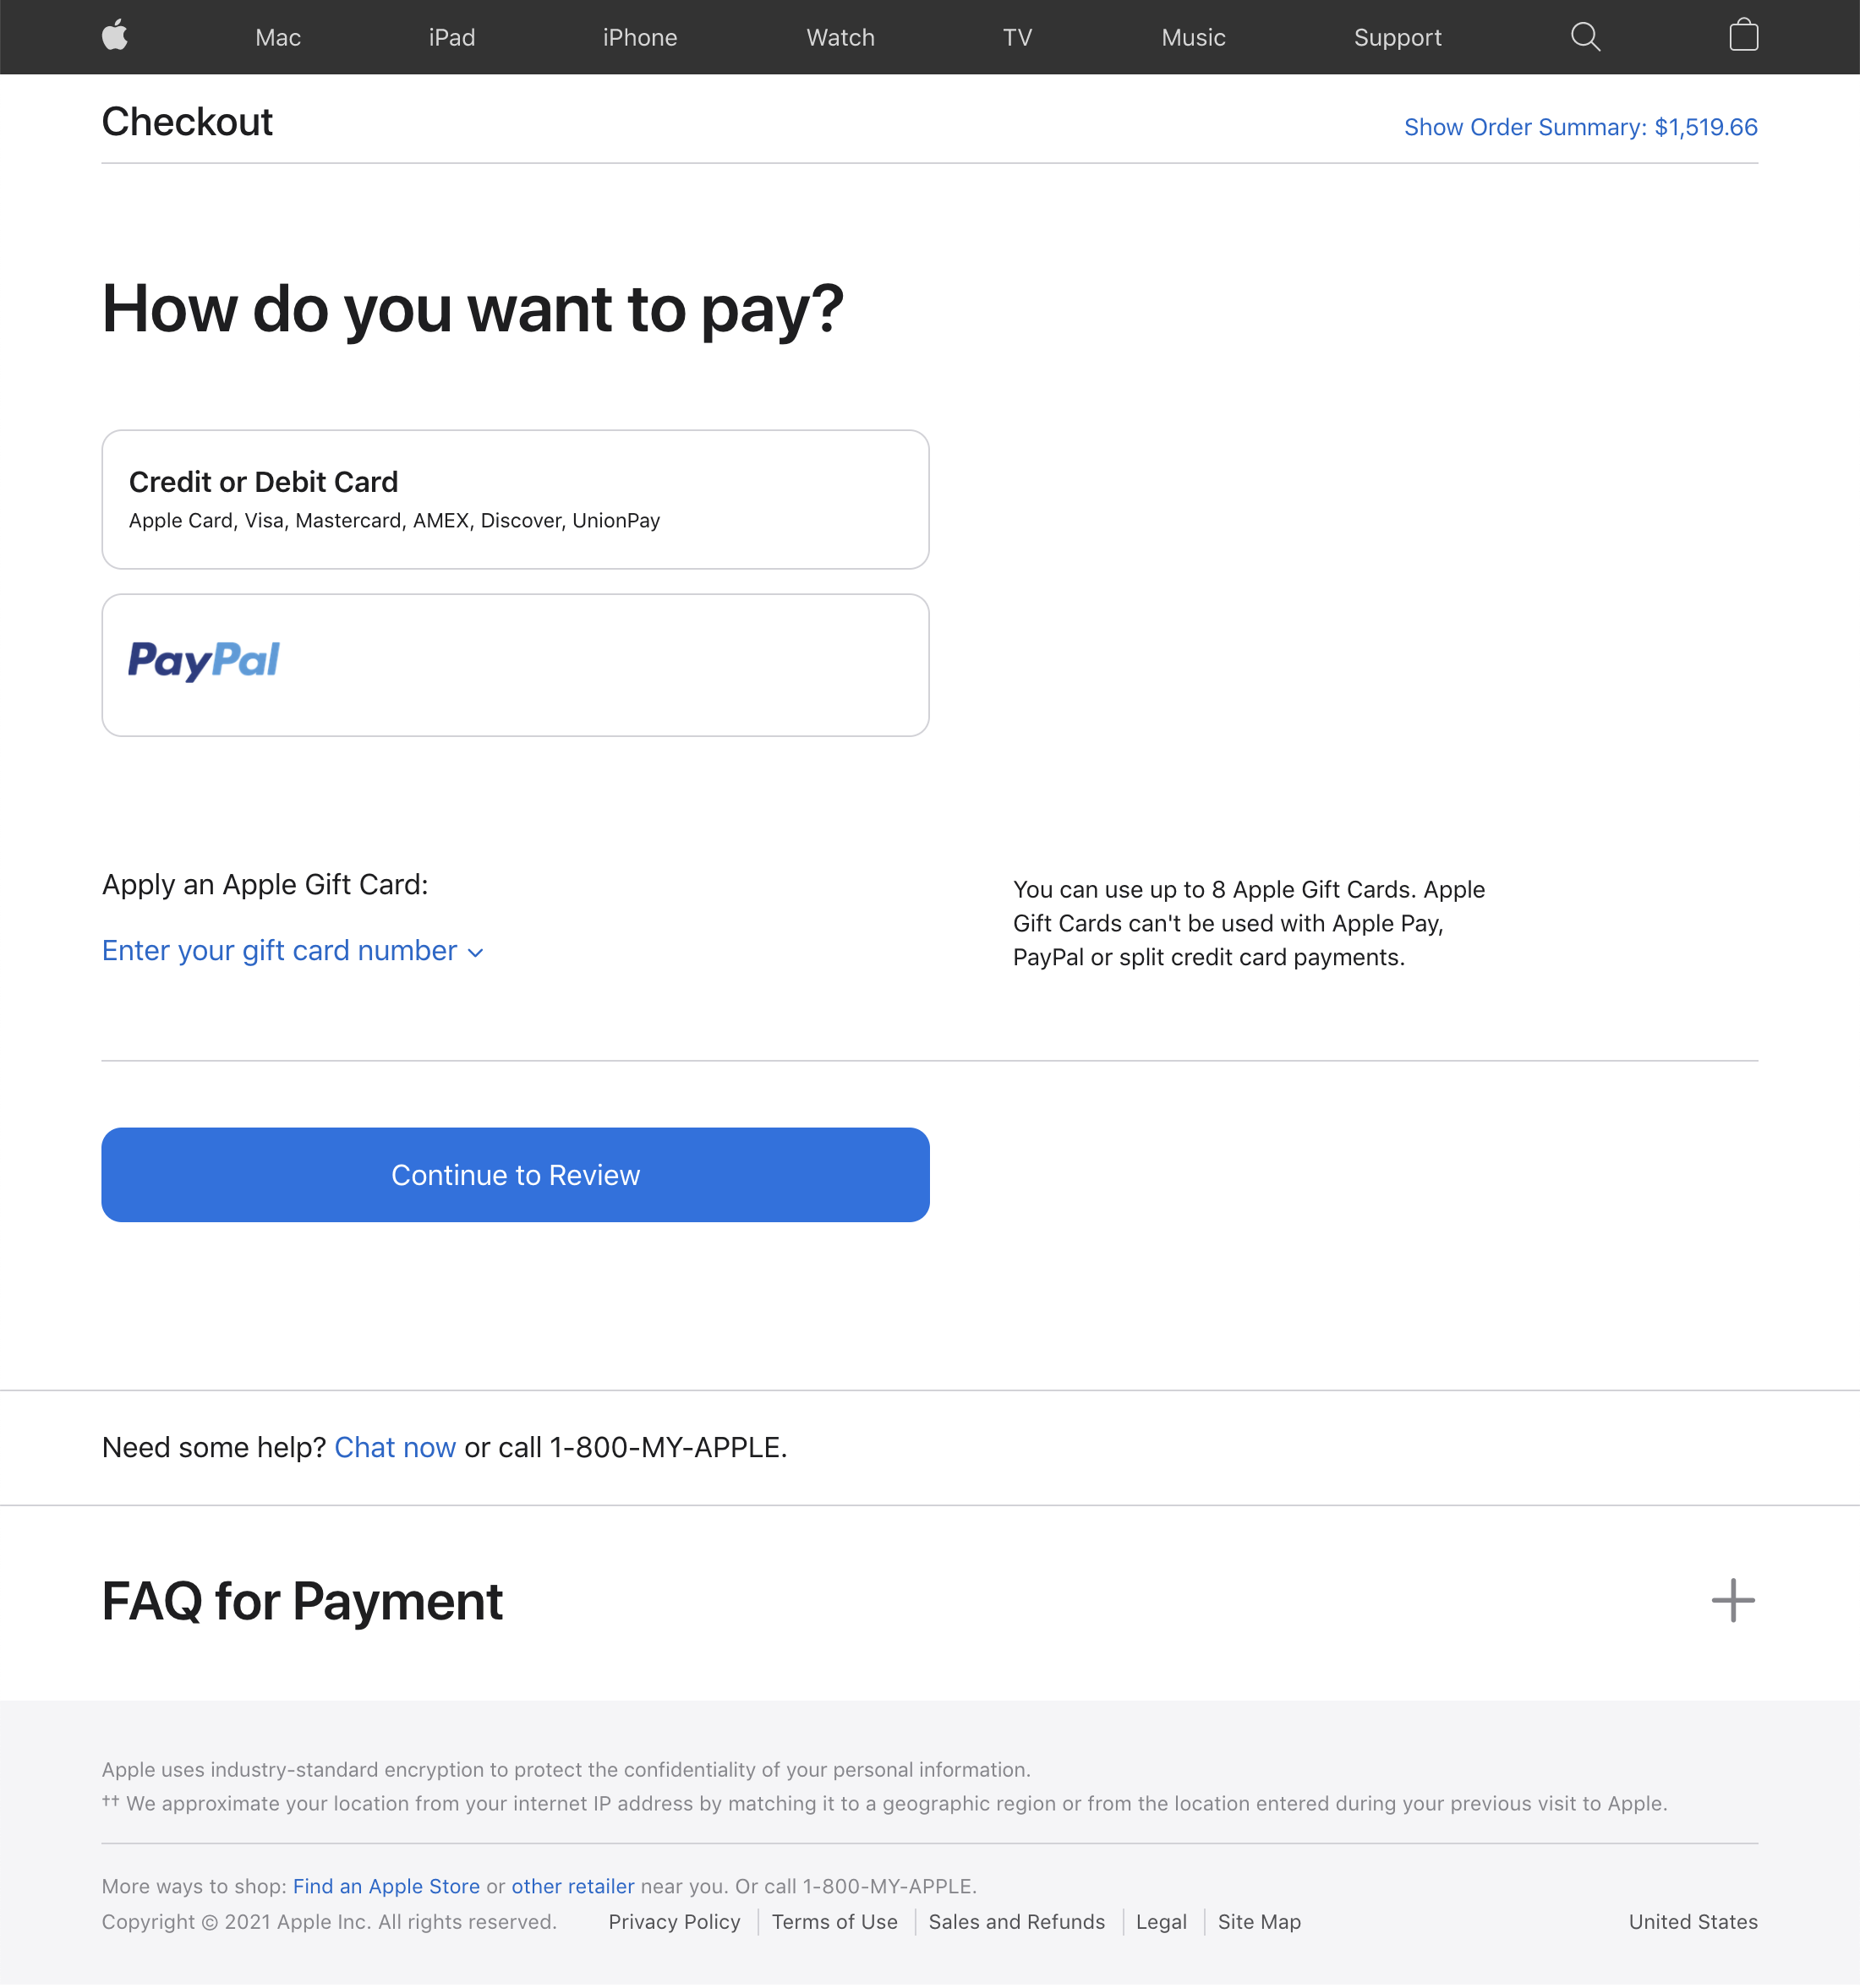Select PayPal as payment method
The height and width of the screenshot is (1988, 1860).
tap(515, 665)
